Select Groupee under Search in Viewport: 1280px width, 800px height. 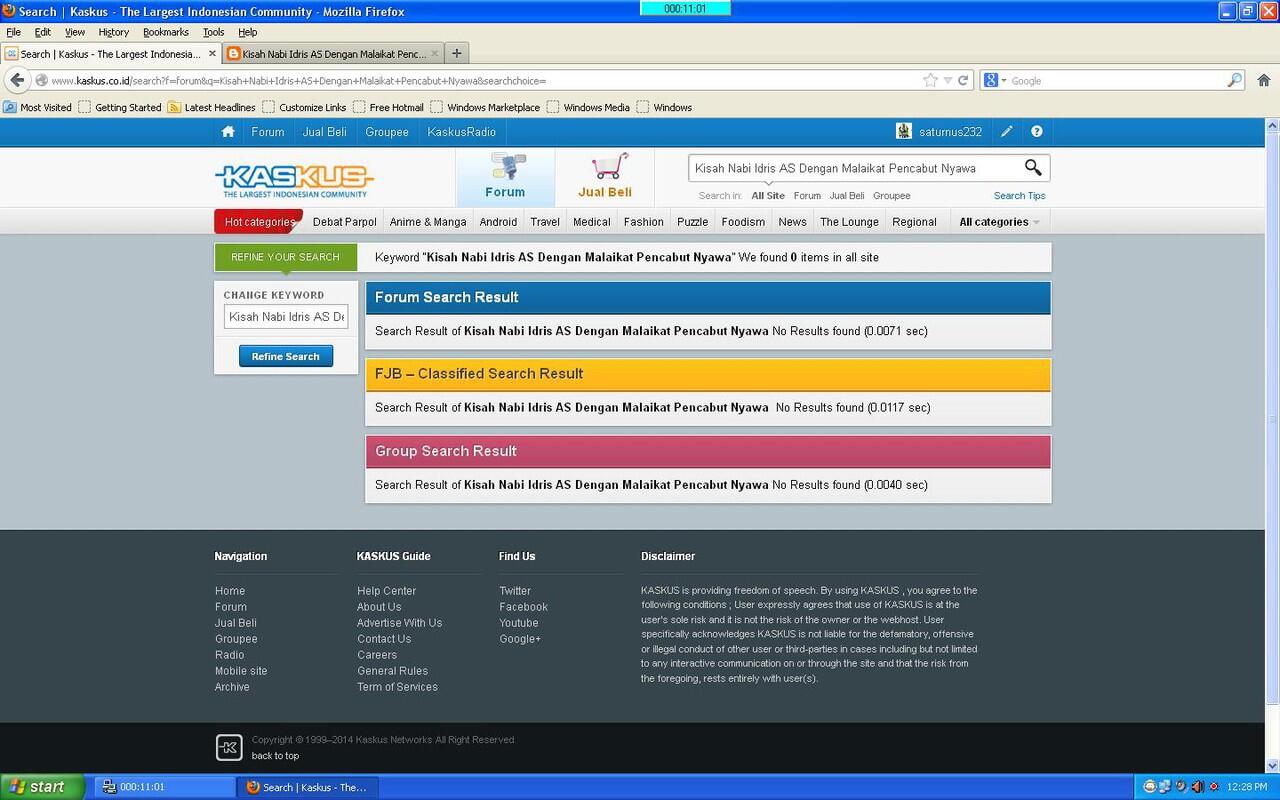click(x=891, y=196)
